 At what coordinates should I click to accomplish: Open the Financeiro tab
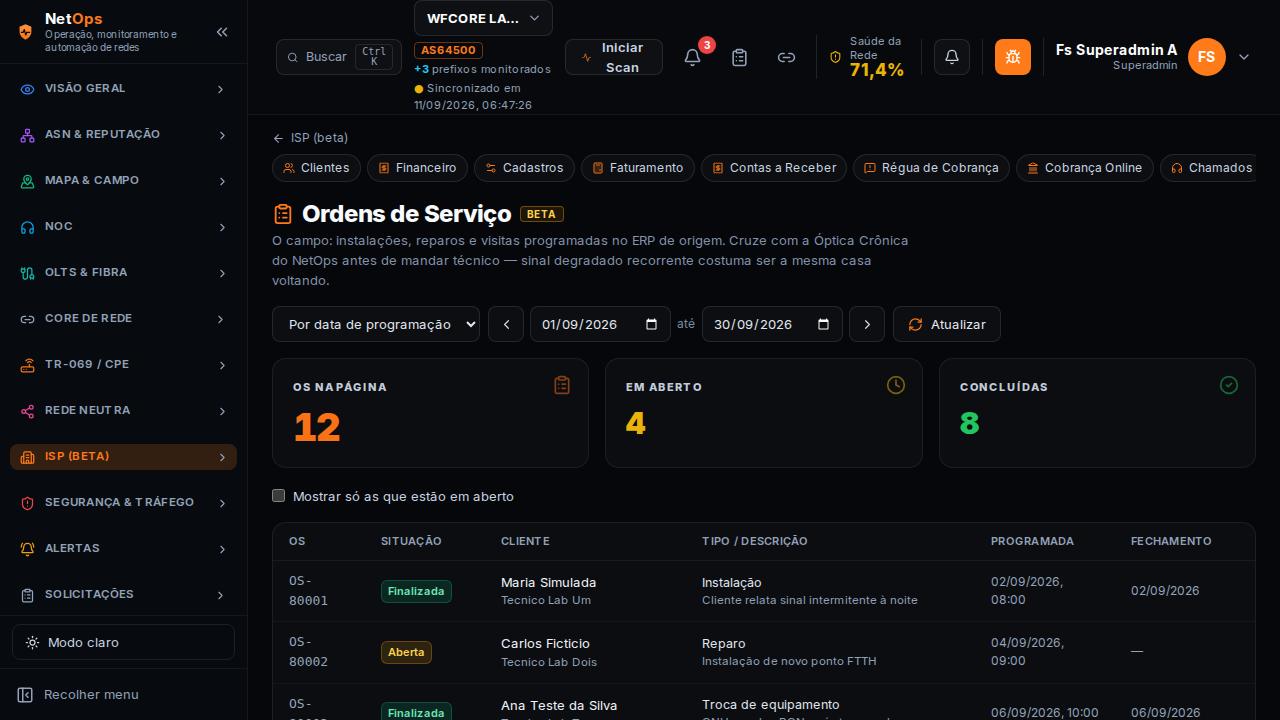pos(417,168)
